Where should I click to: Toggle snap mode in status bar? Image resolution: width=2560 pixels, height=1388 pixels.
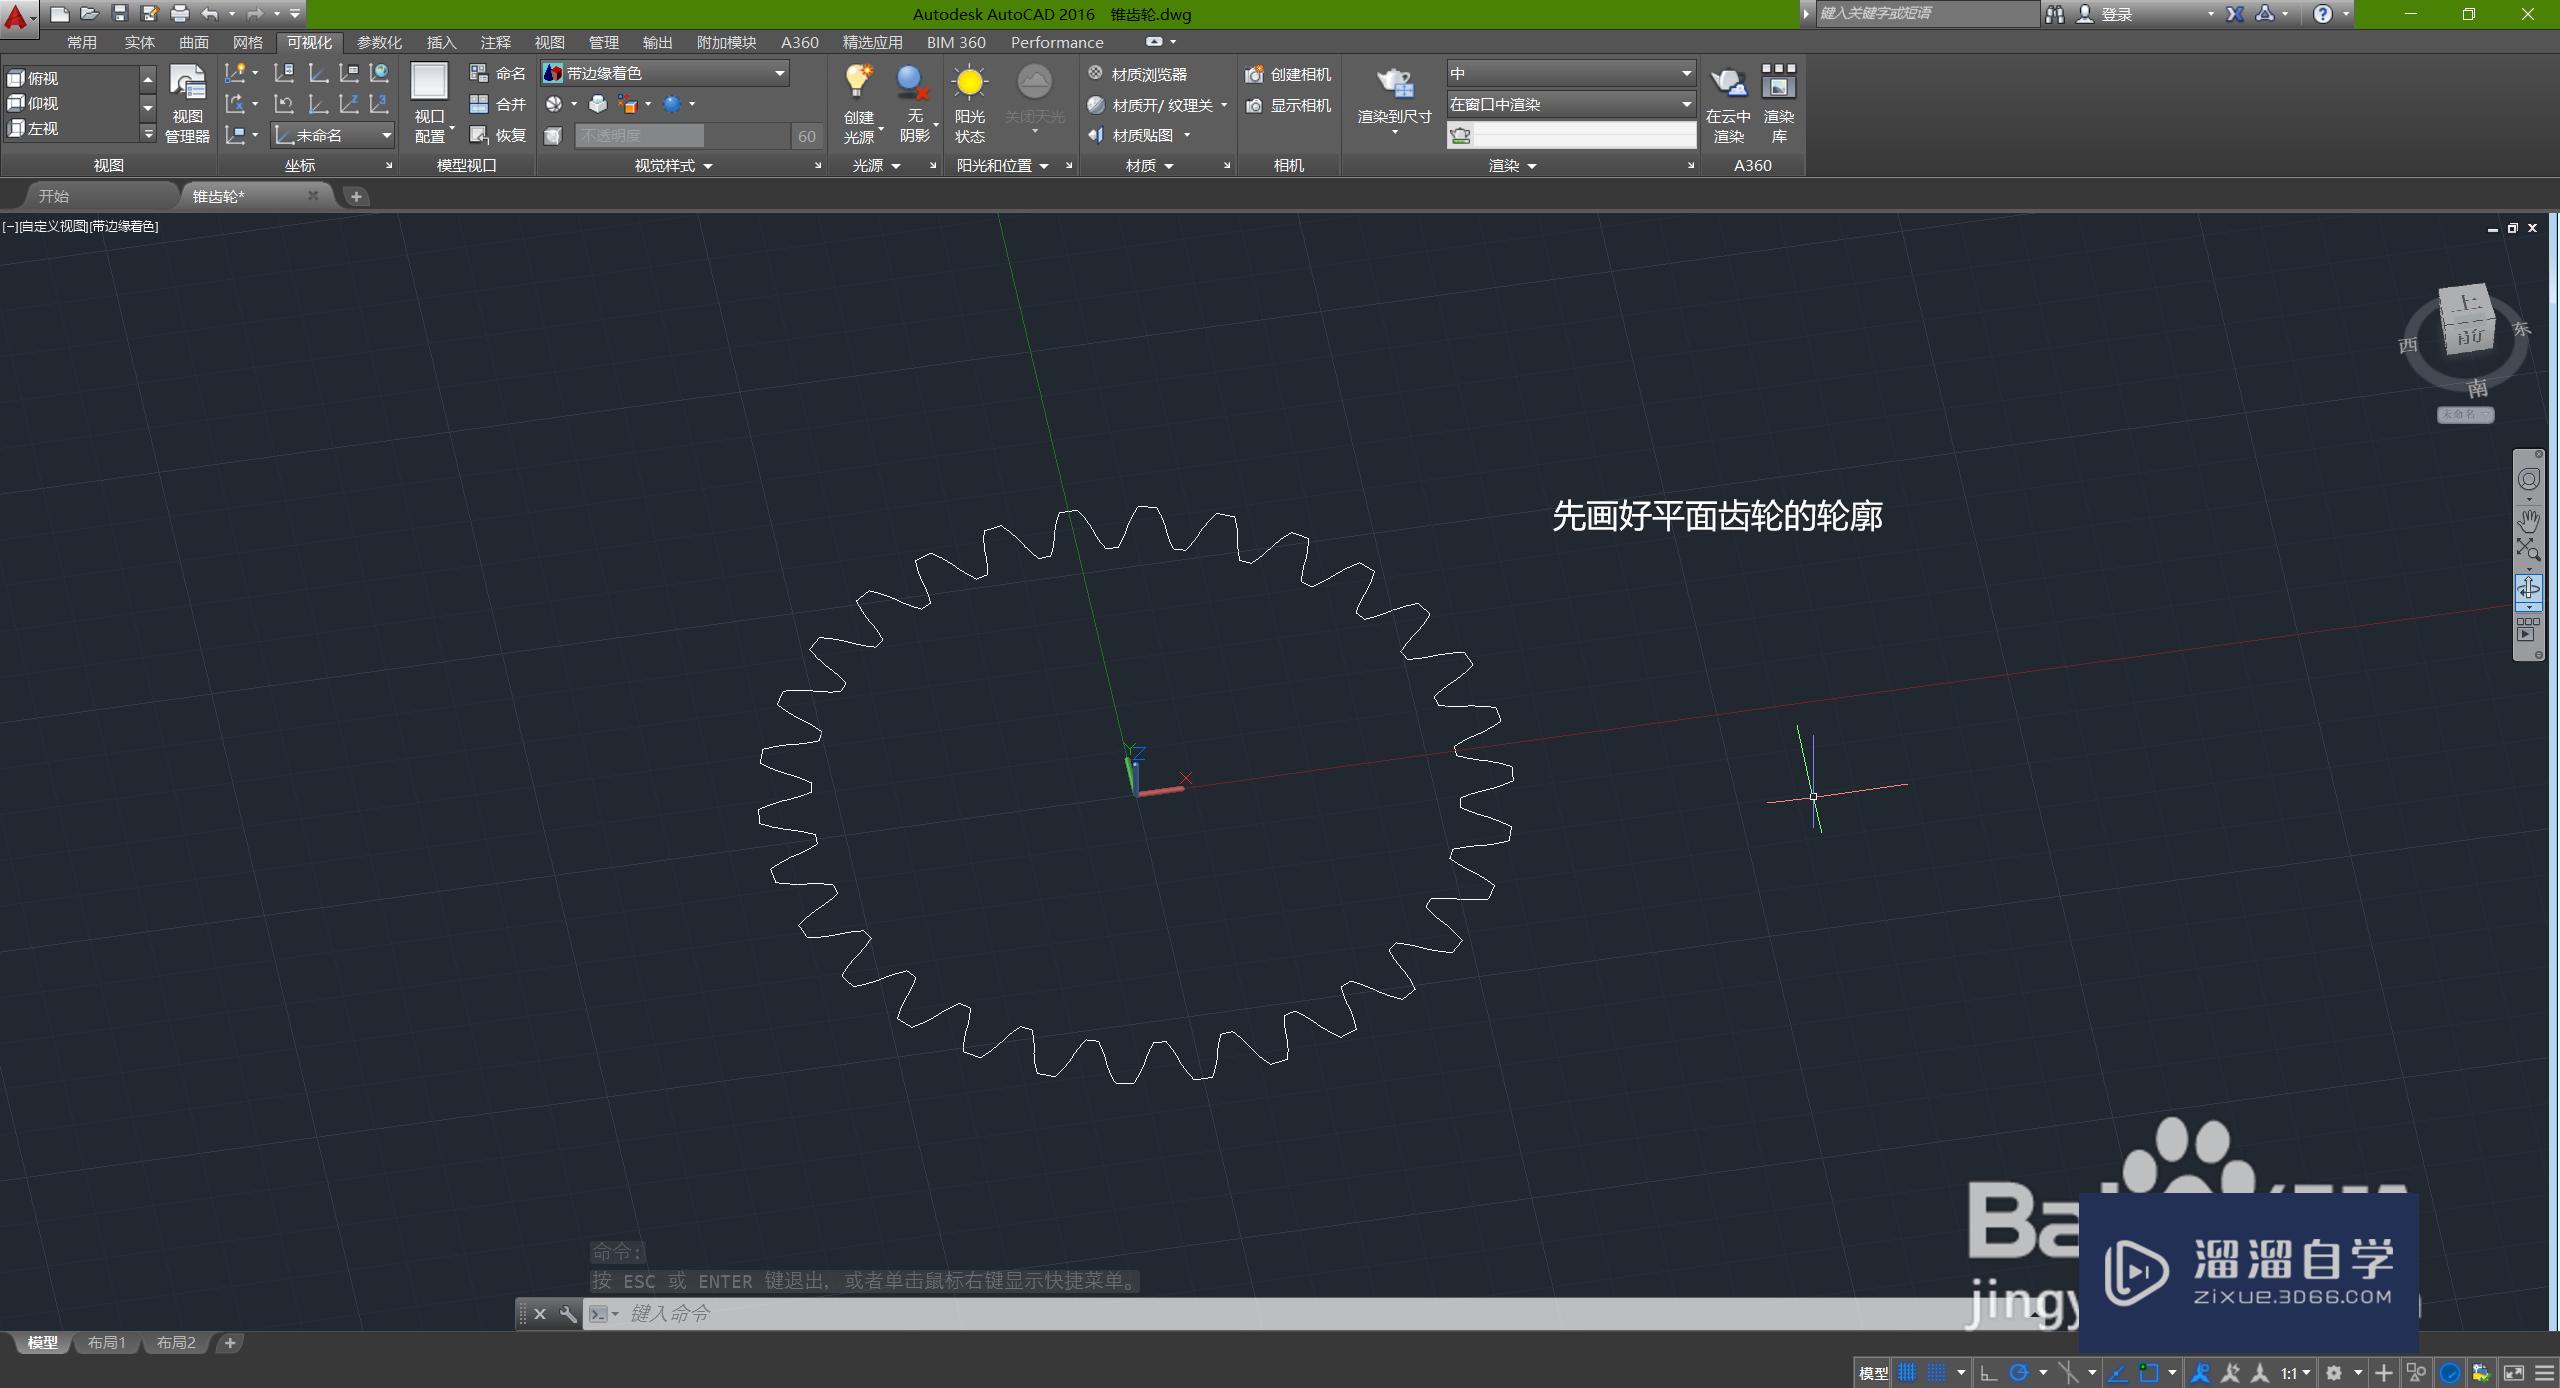pyautogui.click(x=1937, y=1372)
